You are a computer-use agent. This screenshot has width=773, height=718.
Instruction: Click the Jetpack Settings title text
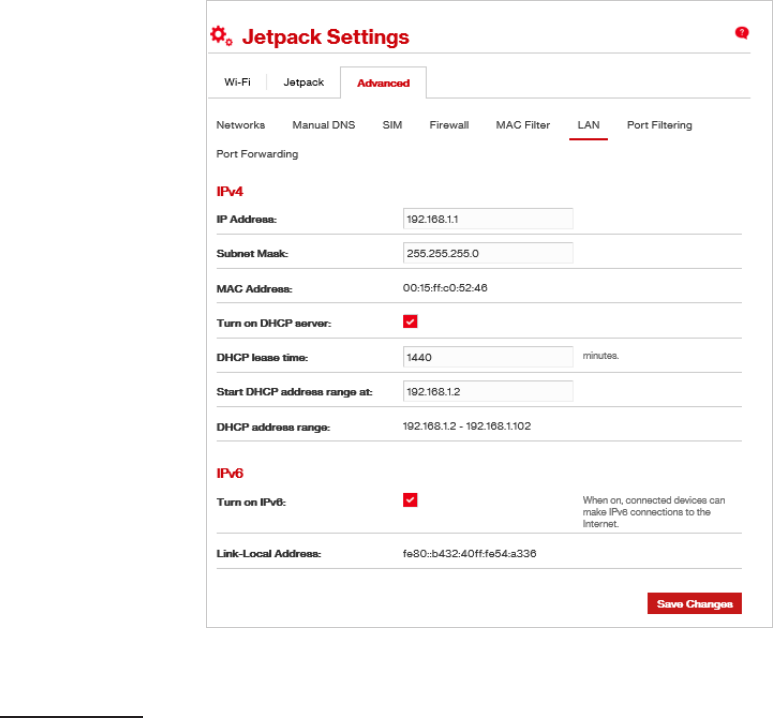pos(325,37)
